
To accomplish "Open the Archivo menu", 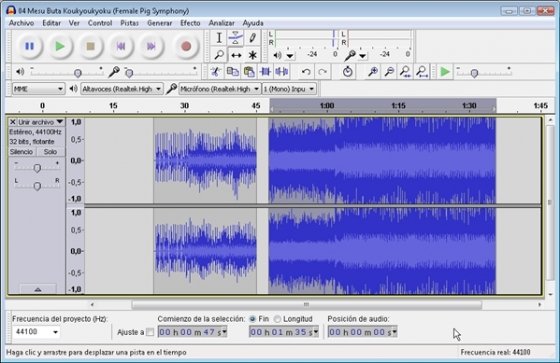I will [21, 23].
